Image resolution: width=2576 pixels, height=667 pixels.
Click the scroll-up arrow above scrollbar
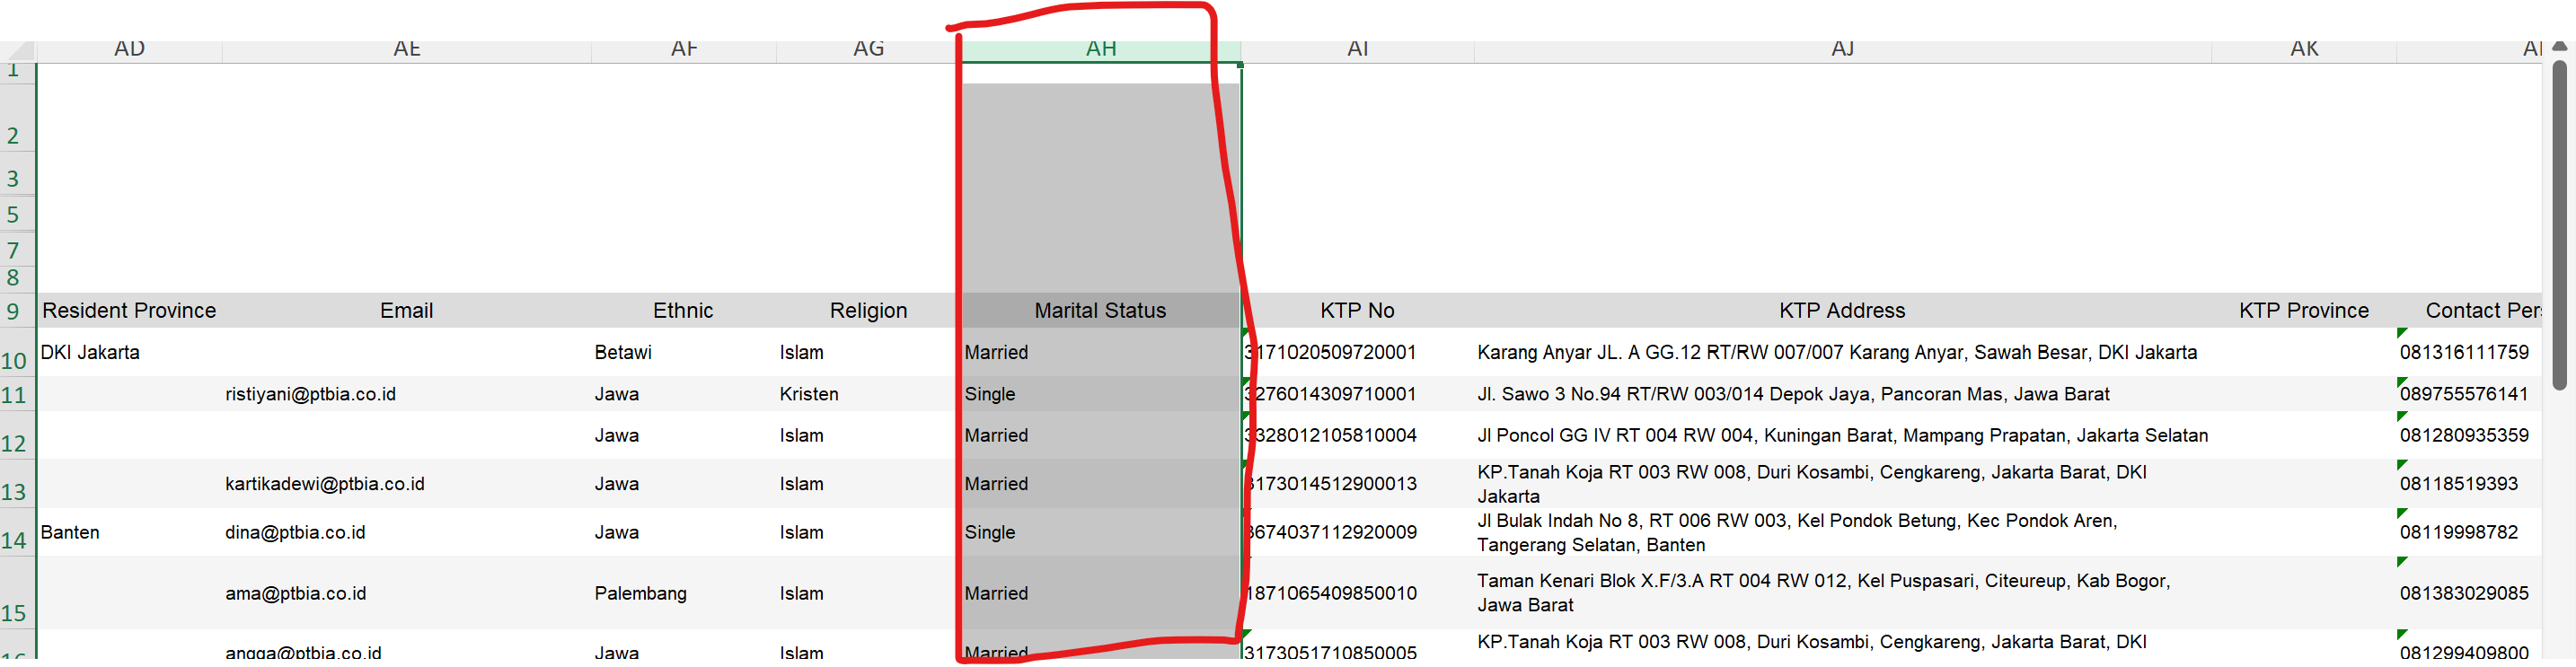click(2559, 47)
